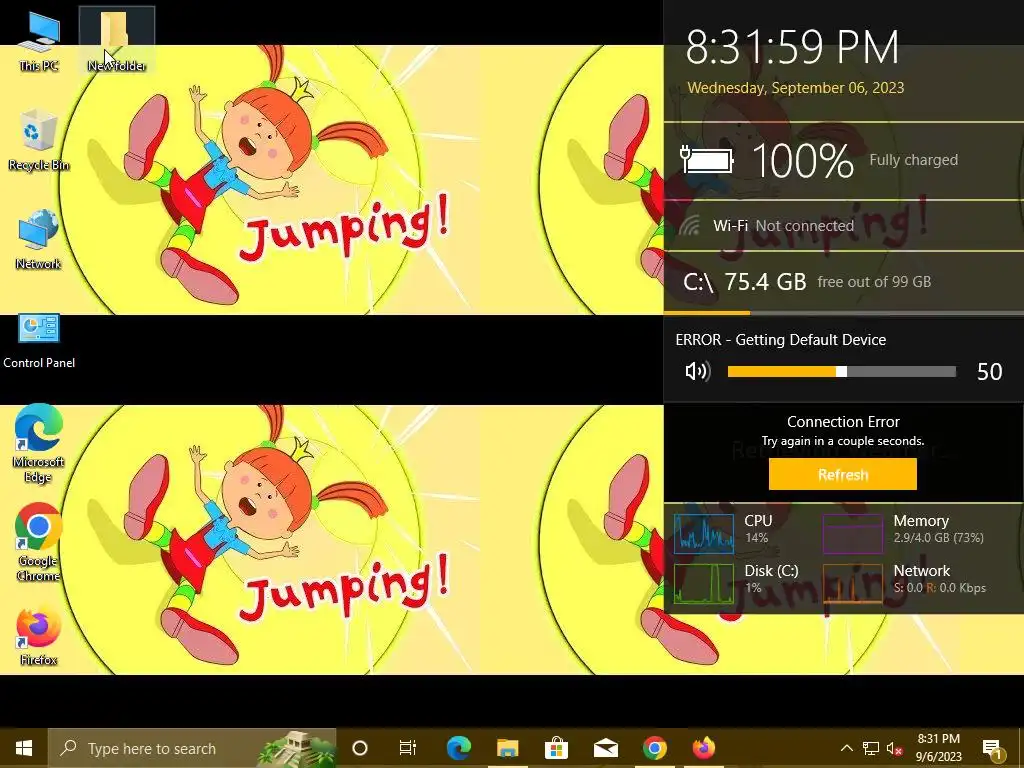
Task: Open Microsoft Store from the taskbar
Action: tap(556, 748)
